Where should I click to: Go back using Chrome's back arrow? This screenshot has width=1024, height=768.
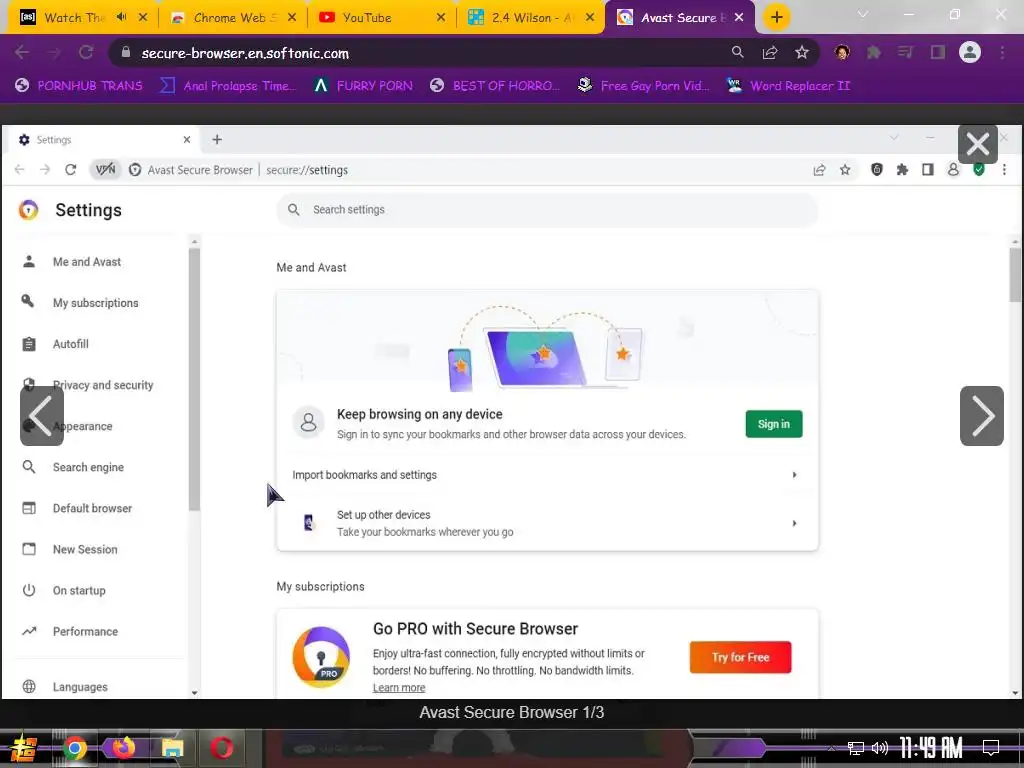(x=22, y=53)
